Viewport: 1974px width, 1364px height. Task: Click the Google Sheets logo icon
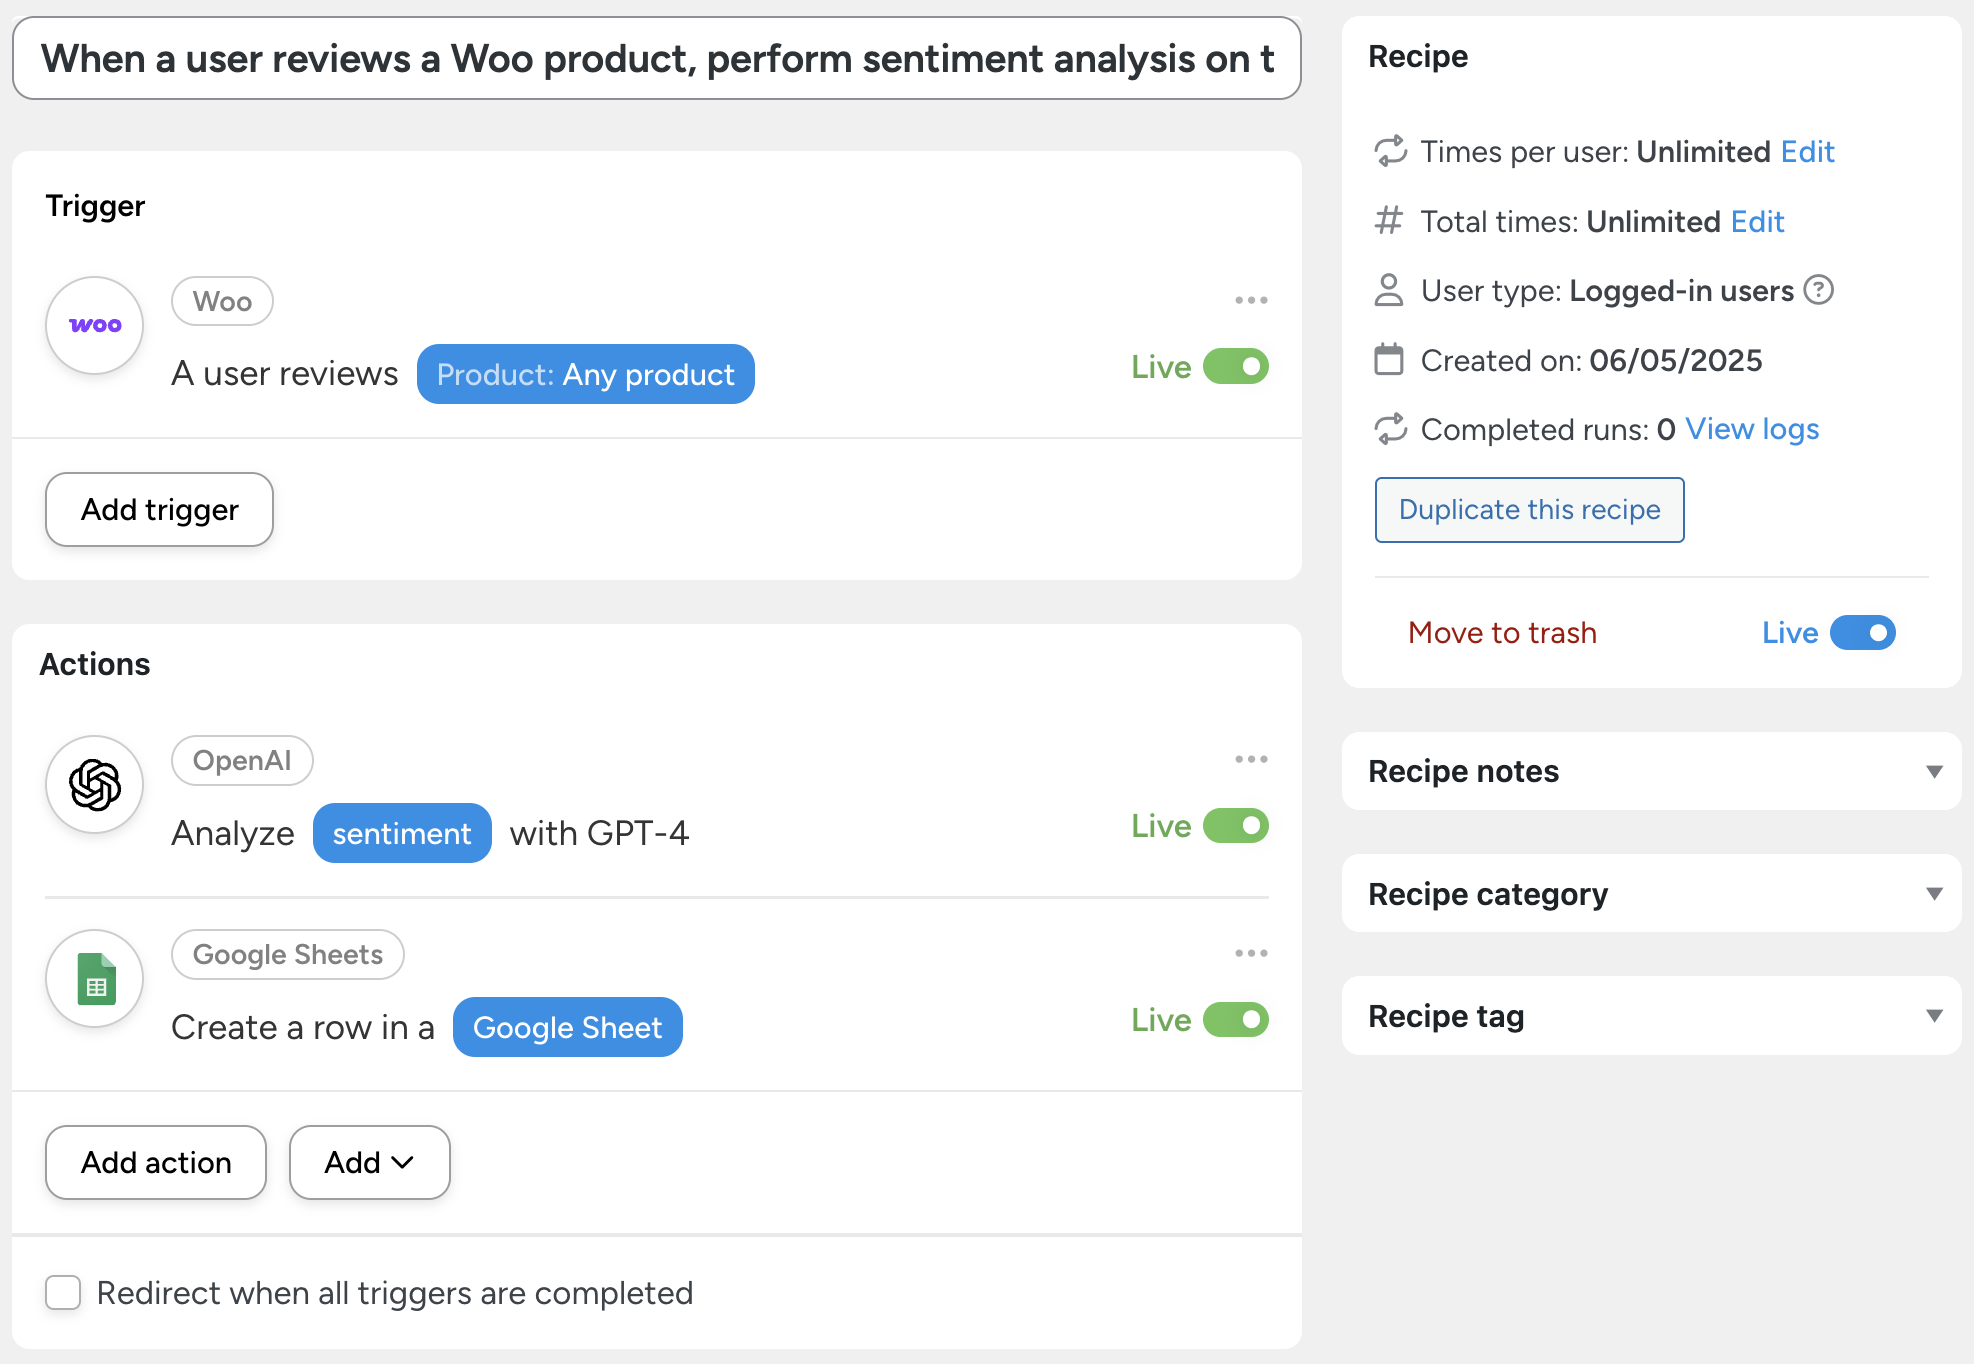[95, 978]
